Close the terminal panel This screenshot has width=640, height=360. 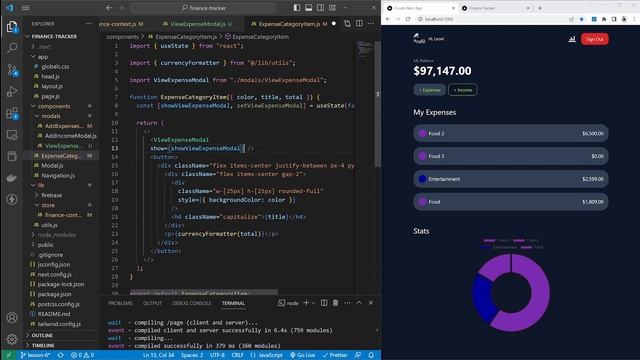tap(371, 303)
